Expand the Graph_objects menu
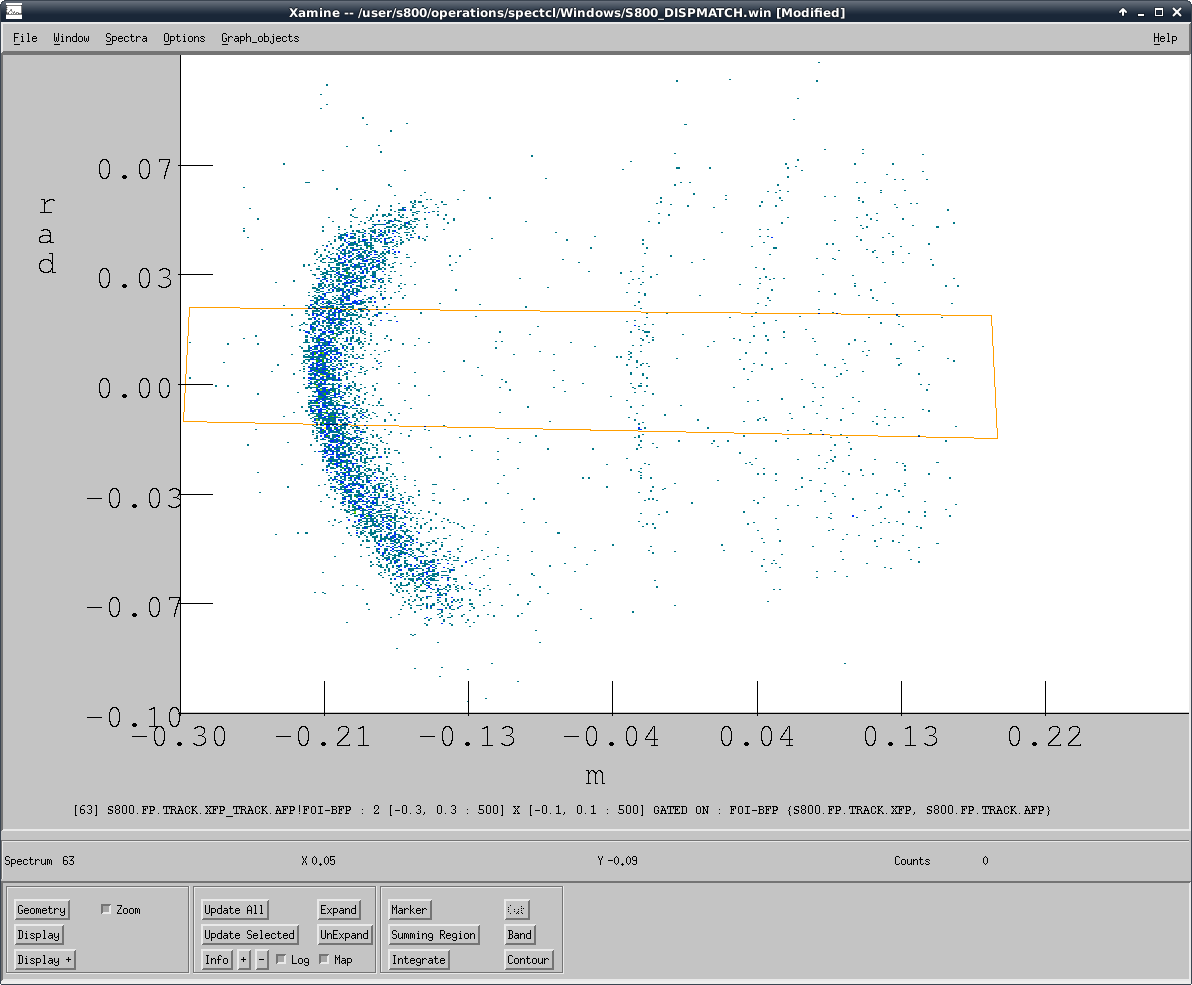 tap(260, 38)
